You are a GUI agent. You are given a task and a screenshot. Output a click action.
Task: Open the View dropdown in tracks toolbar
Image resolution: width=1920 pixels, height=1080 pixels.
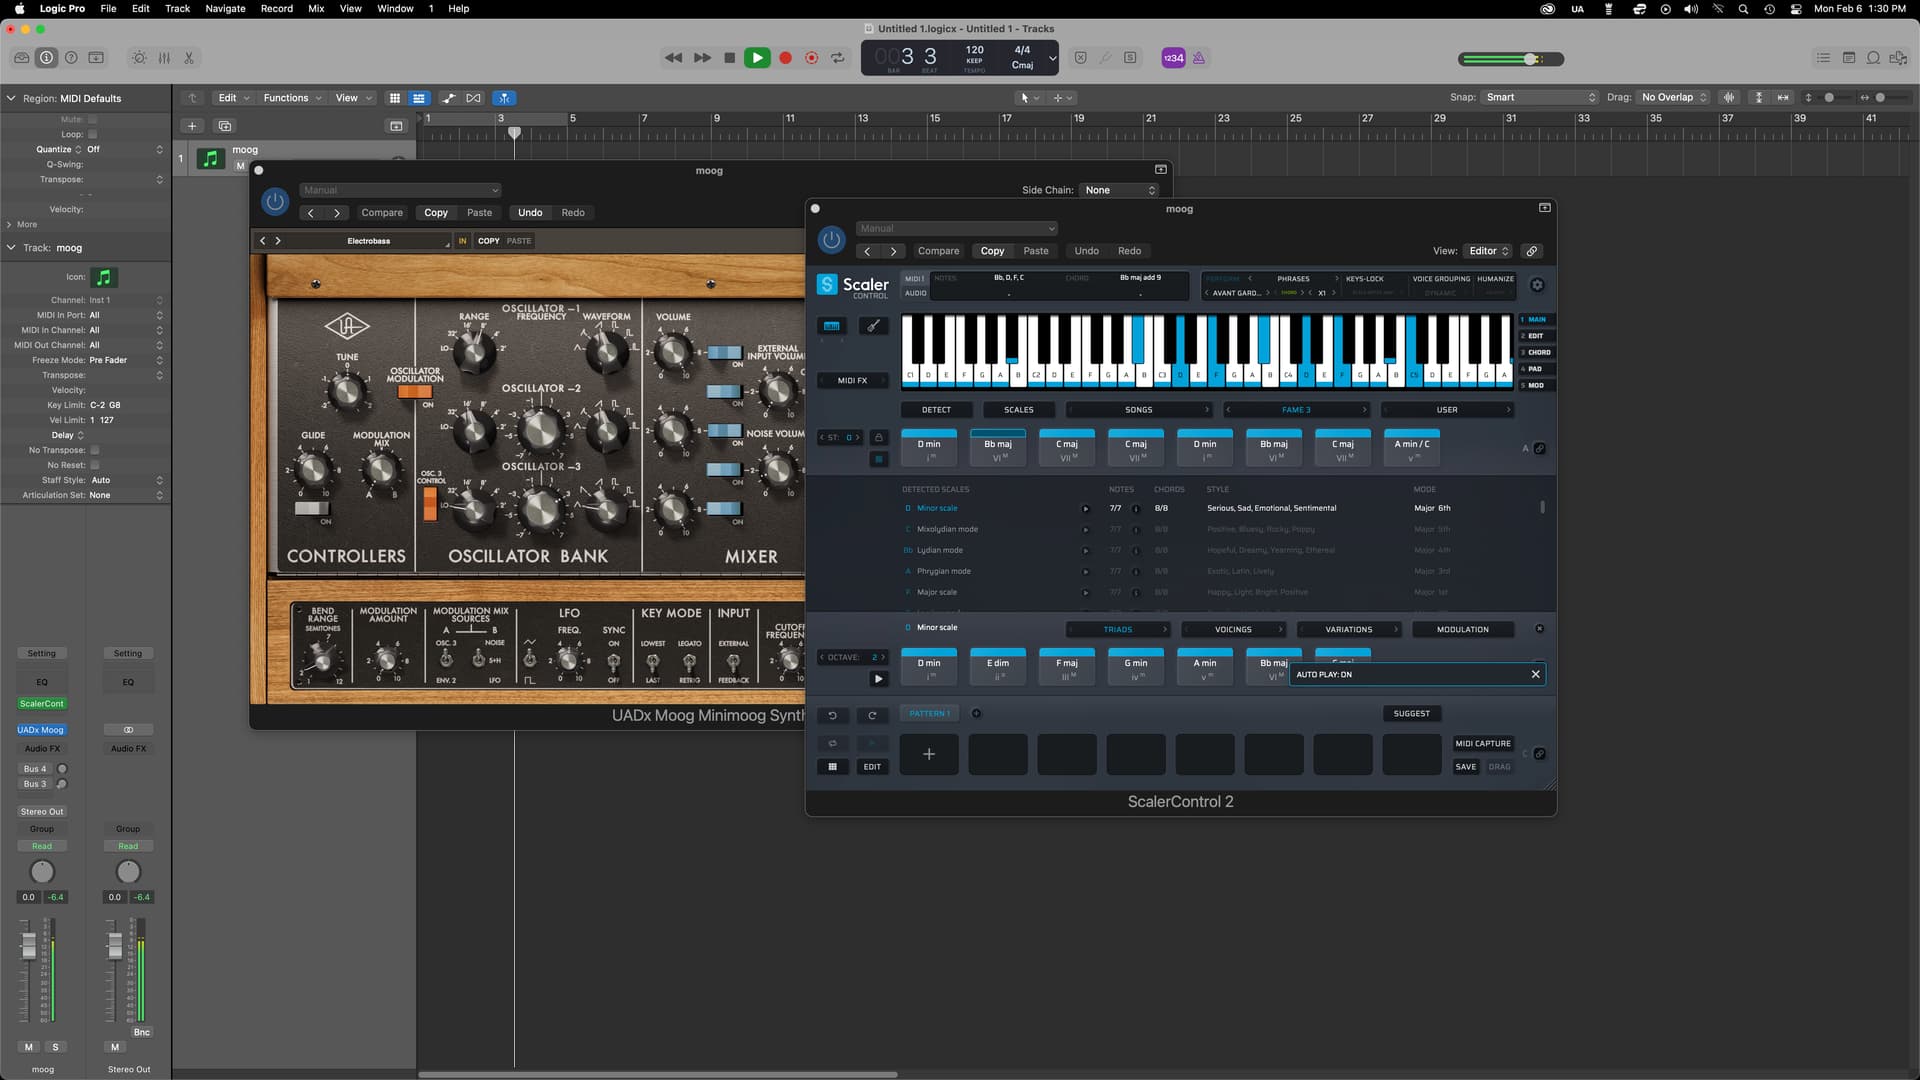pos(353,98)
